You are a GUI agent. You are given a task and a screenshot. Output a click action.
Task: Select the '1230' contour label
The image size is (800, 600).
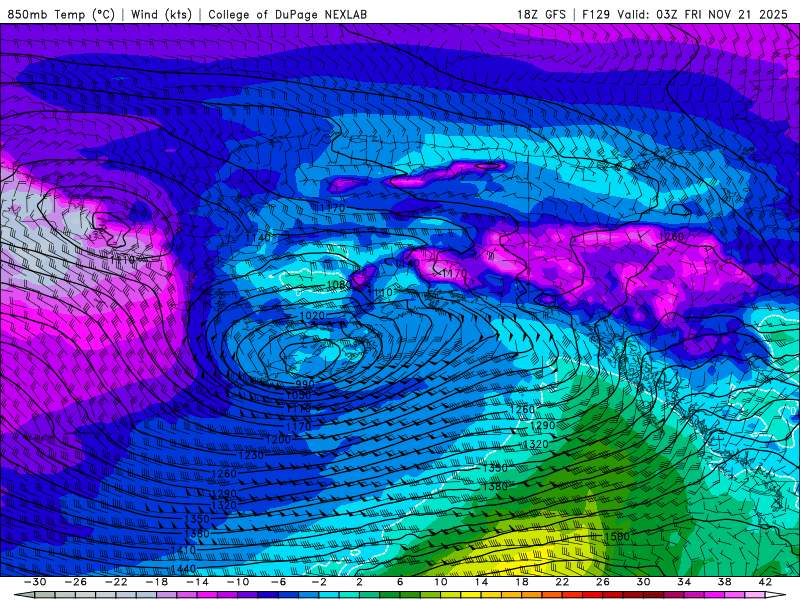click(x=251, y=455)
